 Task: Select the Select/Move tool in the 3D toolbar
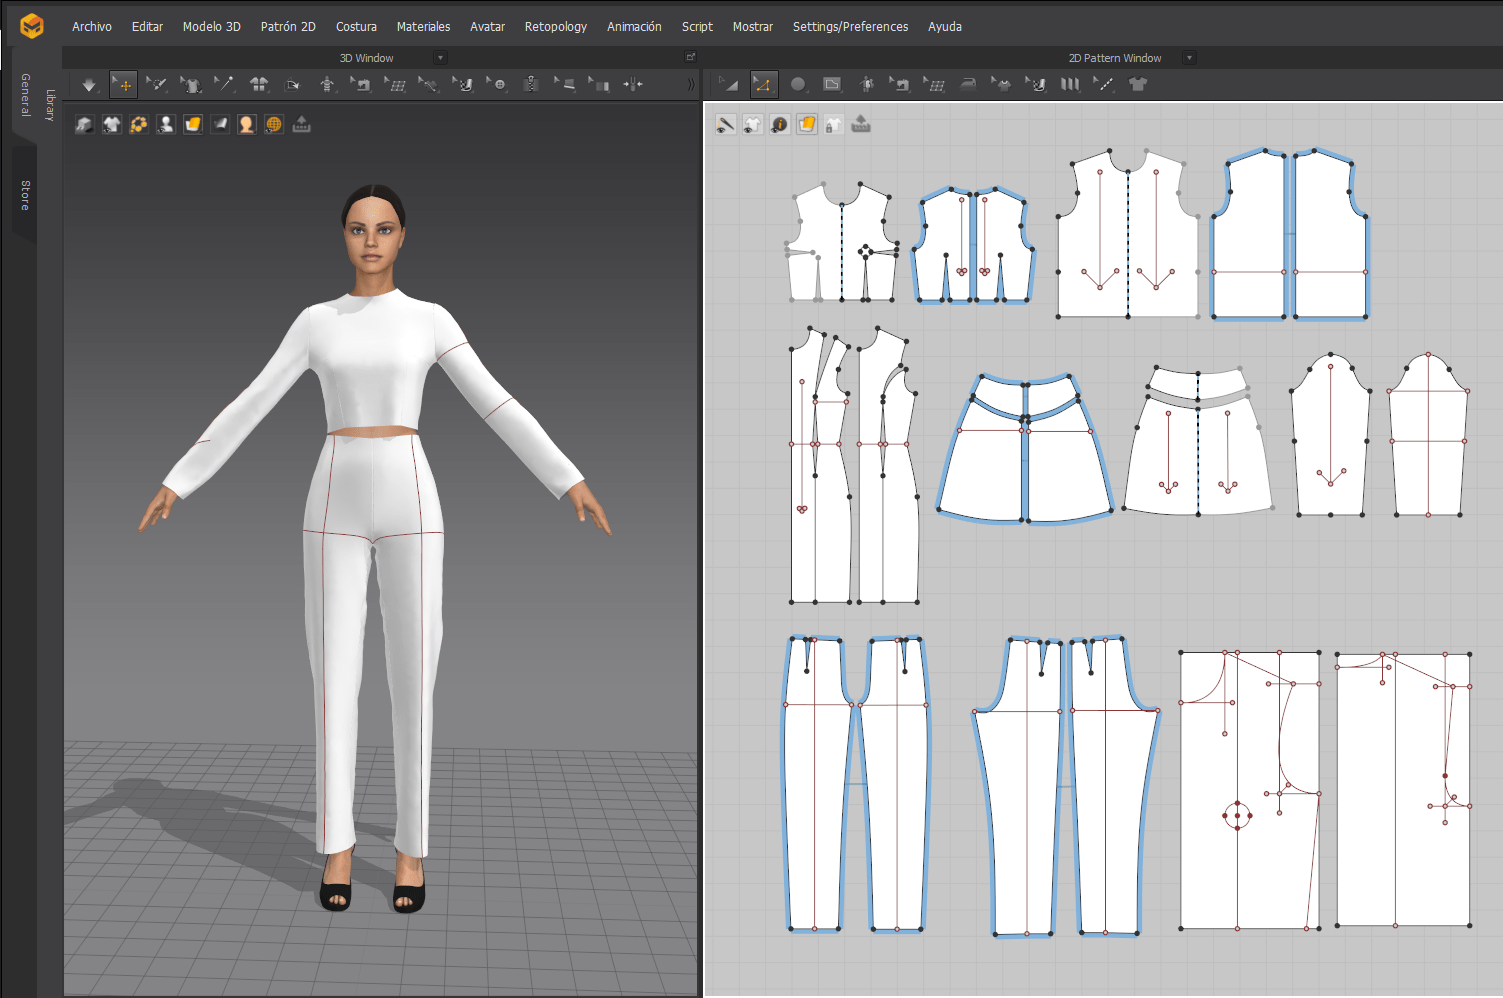[123, 84]
